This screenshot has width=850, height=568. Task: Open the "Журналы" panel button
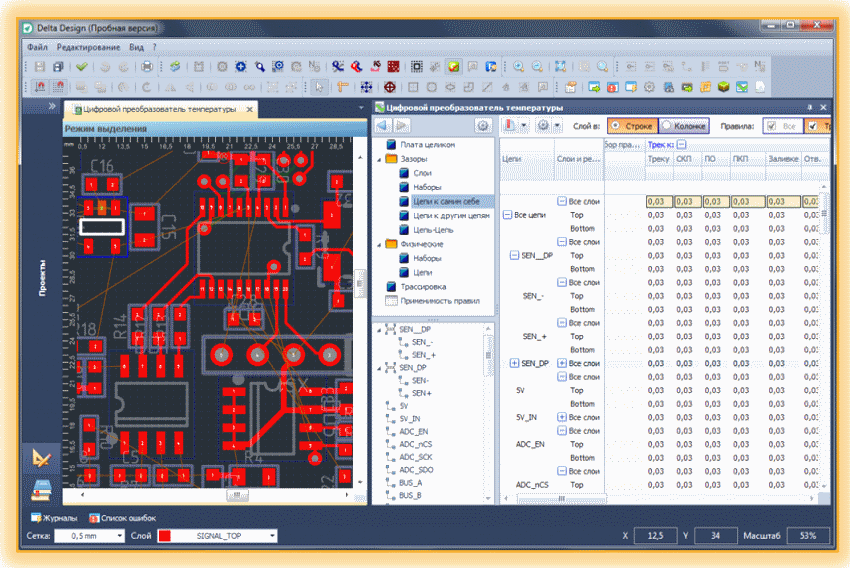pyautogui.click(x=54, y=518)
